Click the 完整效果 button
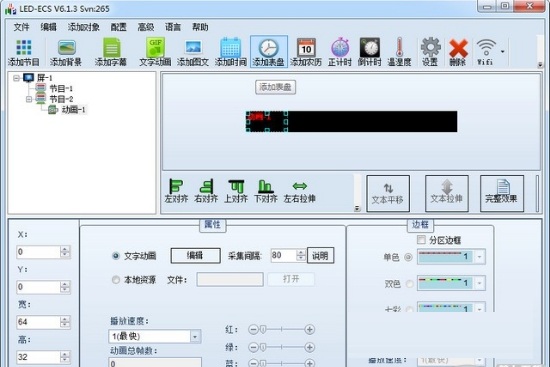Image resolution: width=550 pixels, height=367 pixels. click(502, 193)
